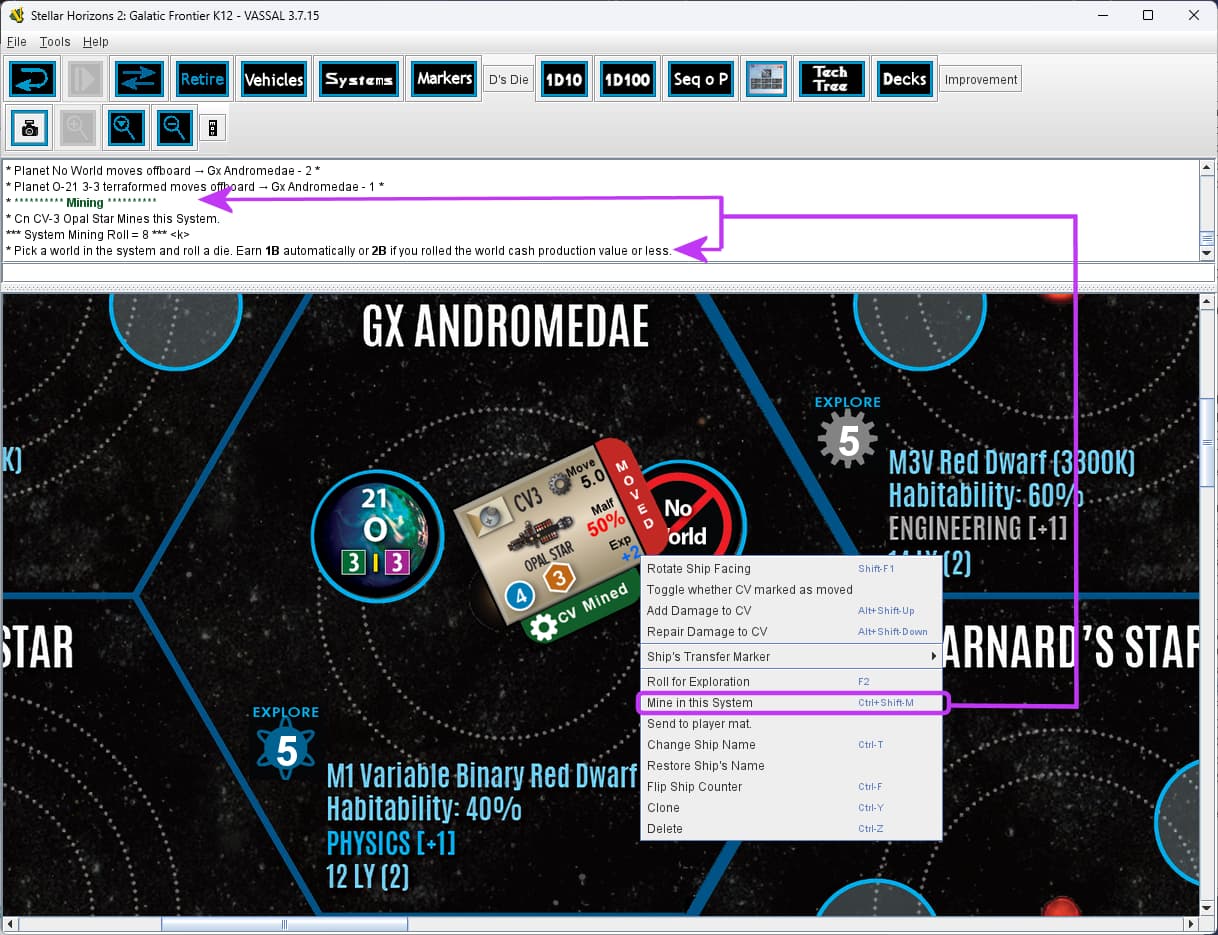
Task: Open the Markers palette
Action: point(444,79)
